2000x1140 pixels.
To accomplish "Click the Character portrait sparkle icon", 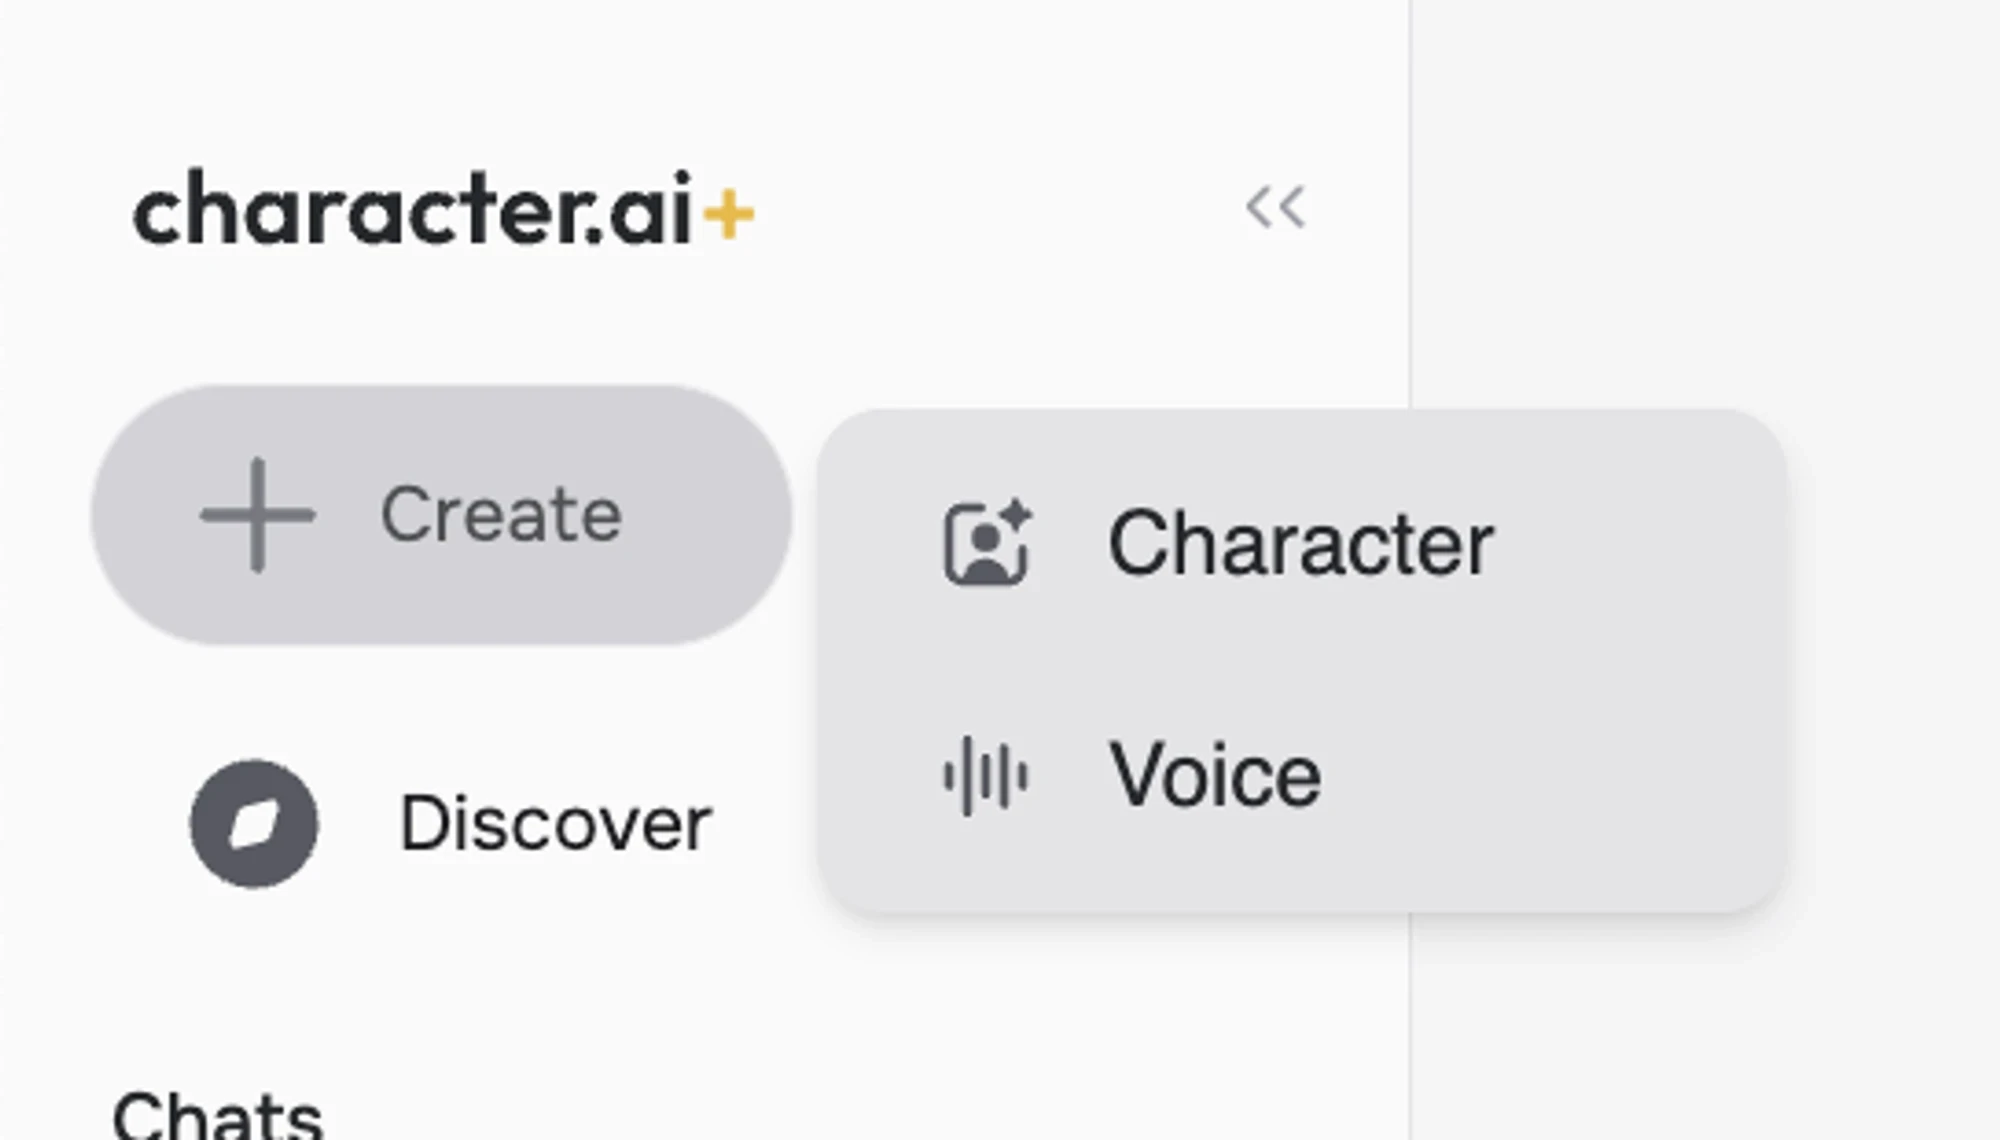I will tap(986, 542).
